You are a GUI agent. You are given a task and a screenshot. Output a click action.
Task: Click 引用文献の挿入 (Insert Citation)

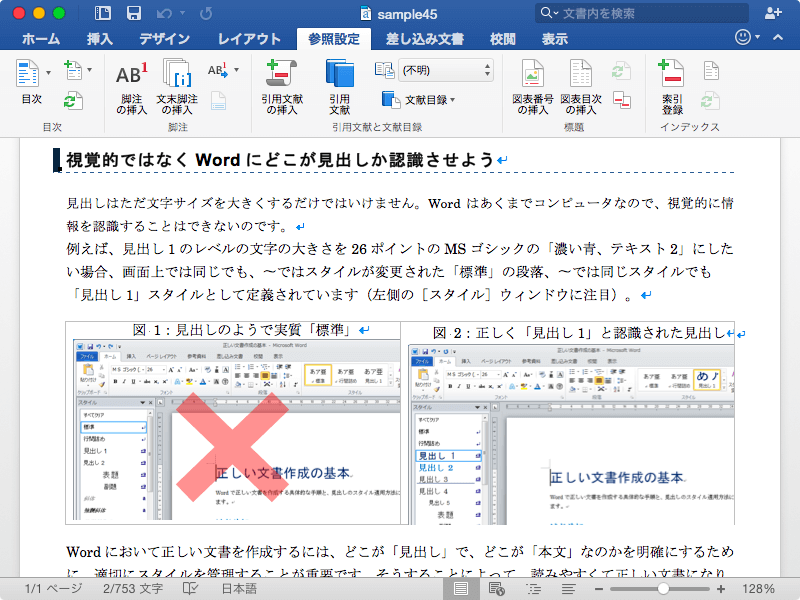coord(282,87)
